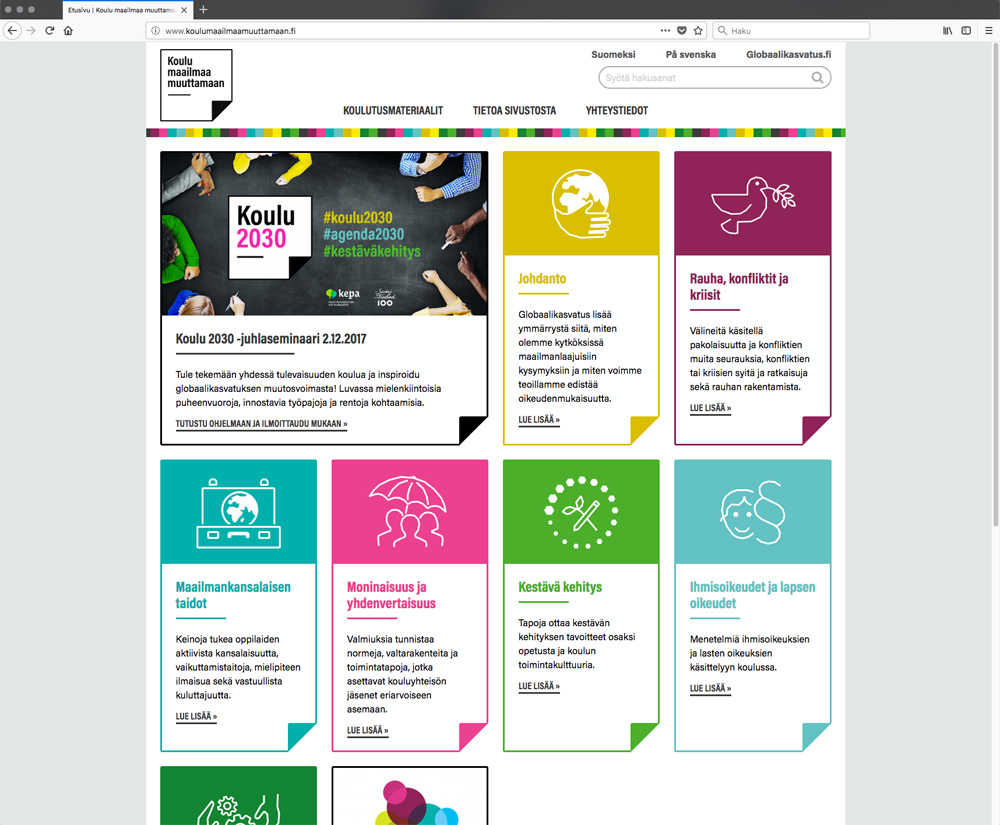This screenshot has width=1000, height=825.
Task: Click Lue lisää under Moninaisuus ja yhdenvertaisuus
Action: [x=367, y=731]
